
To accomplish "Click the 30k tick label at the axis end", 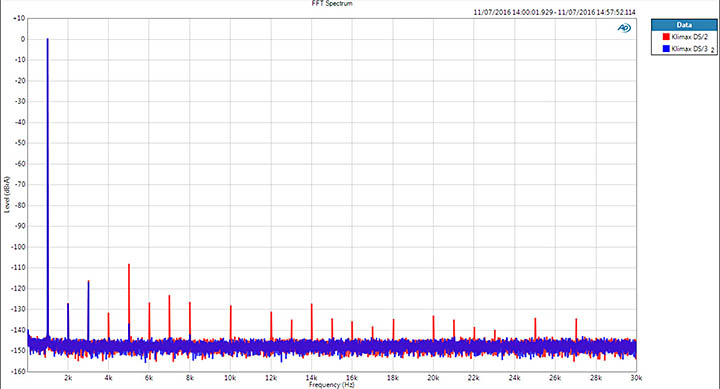I will [x=636, y=378].
